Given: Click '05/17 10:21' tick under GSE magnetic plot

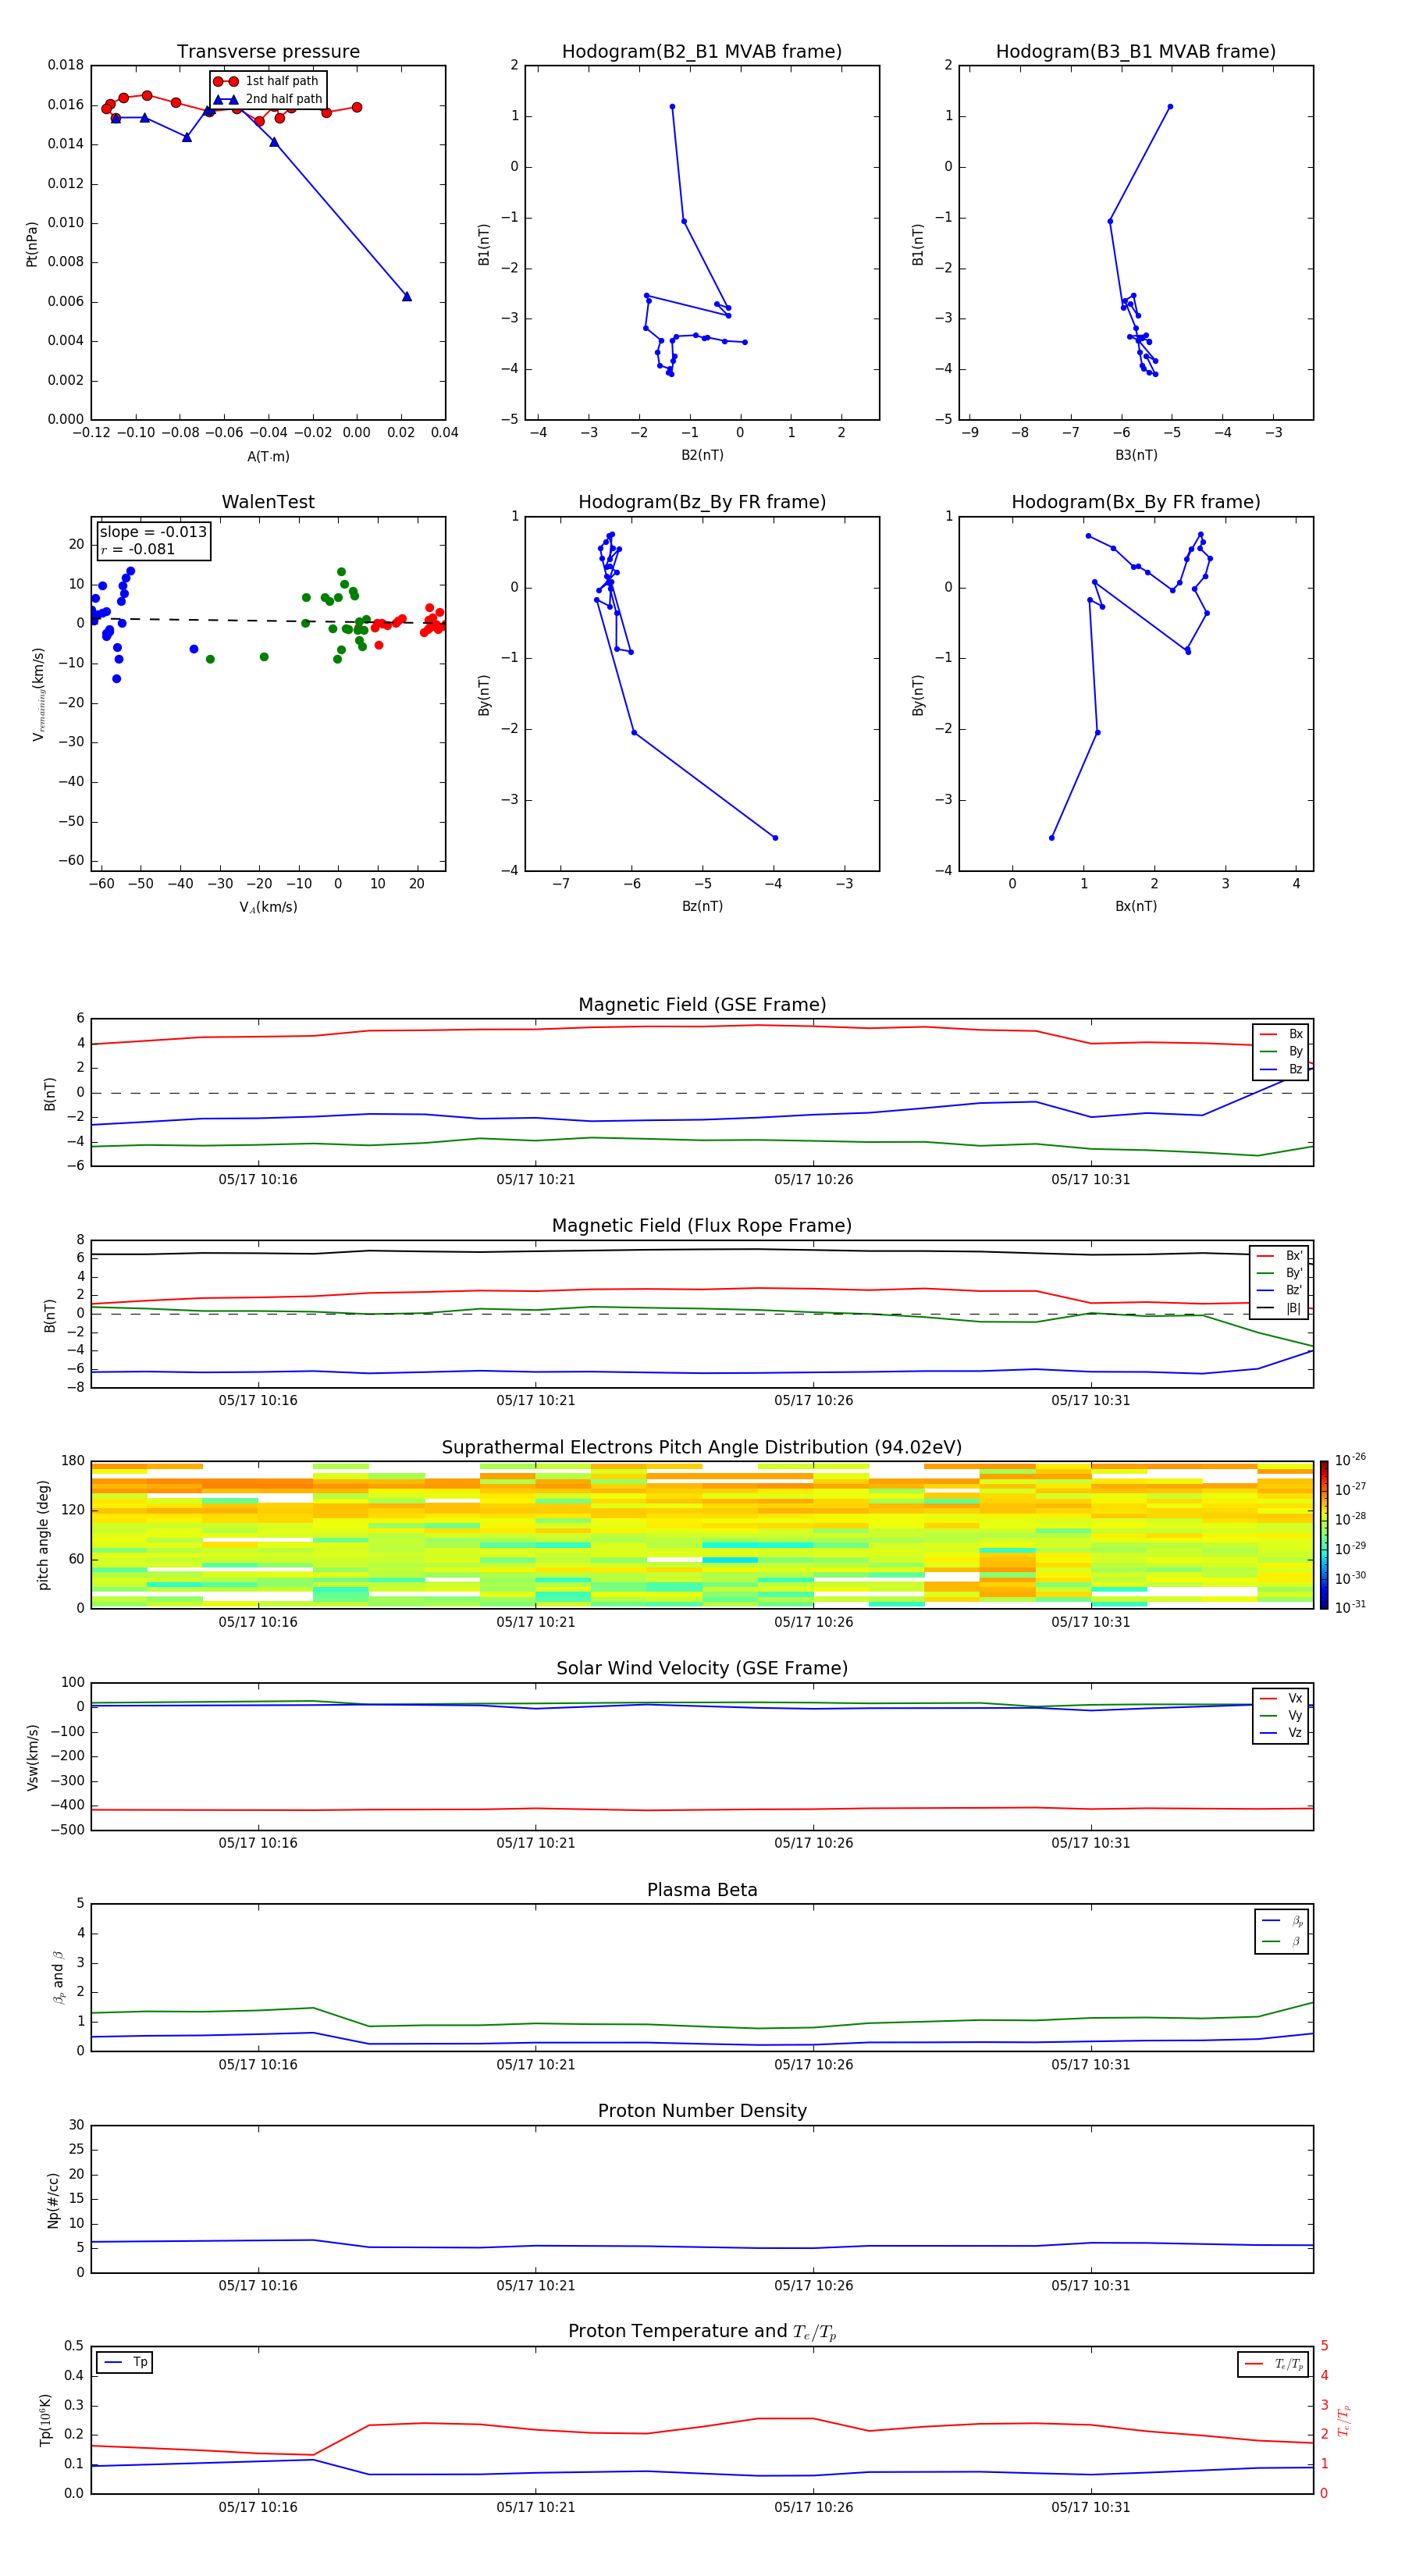Looking at the screenshot, I should click(536, 1179).
